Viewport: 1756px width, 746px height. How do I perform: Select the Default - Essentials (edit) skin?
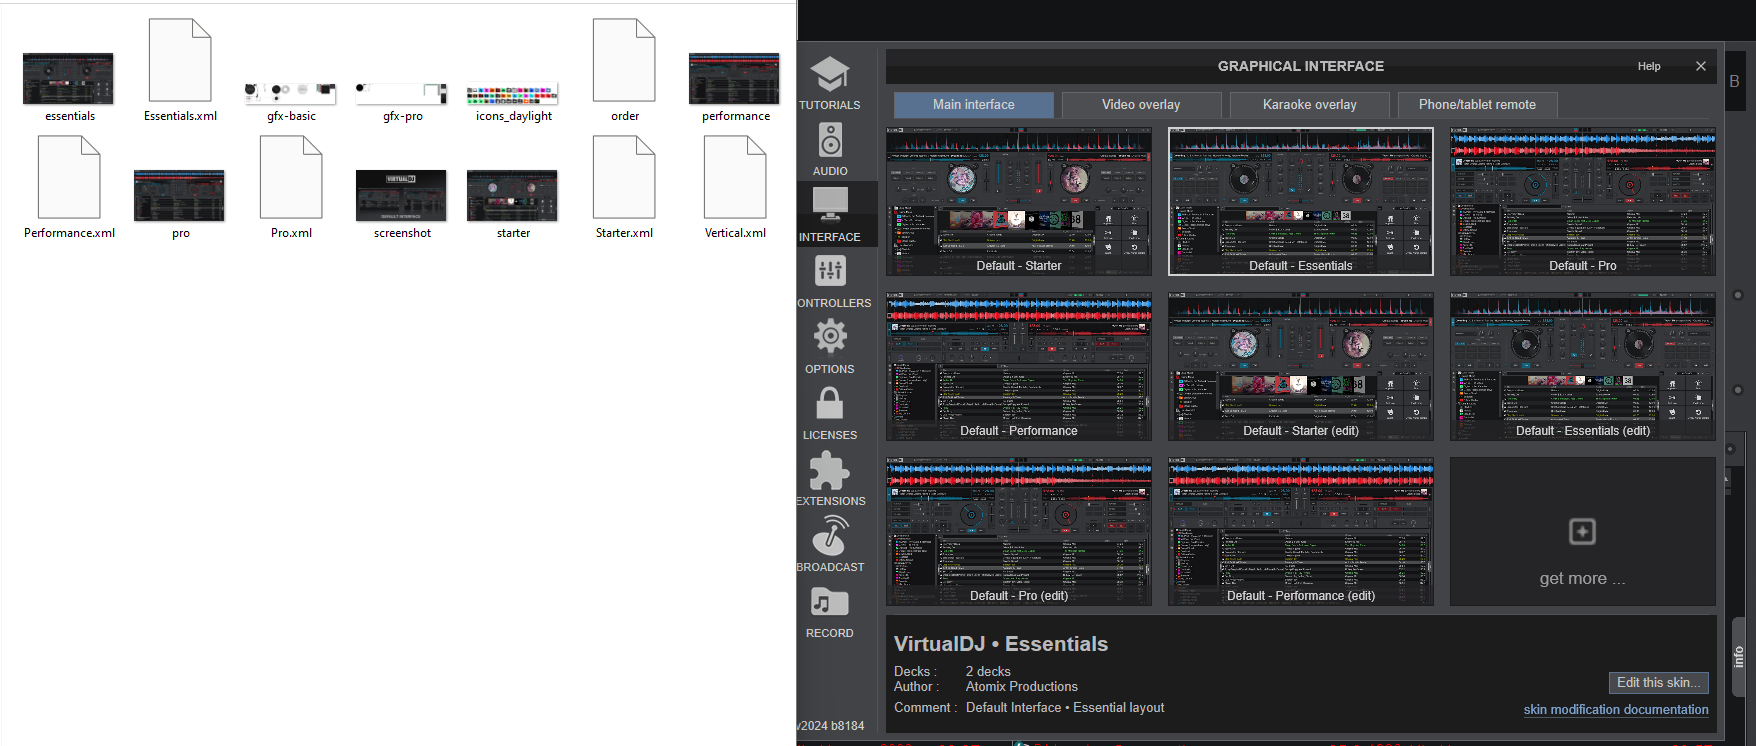[1583, 366]
